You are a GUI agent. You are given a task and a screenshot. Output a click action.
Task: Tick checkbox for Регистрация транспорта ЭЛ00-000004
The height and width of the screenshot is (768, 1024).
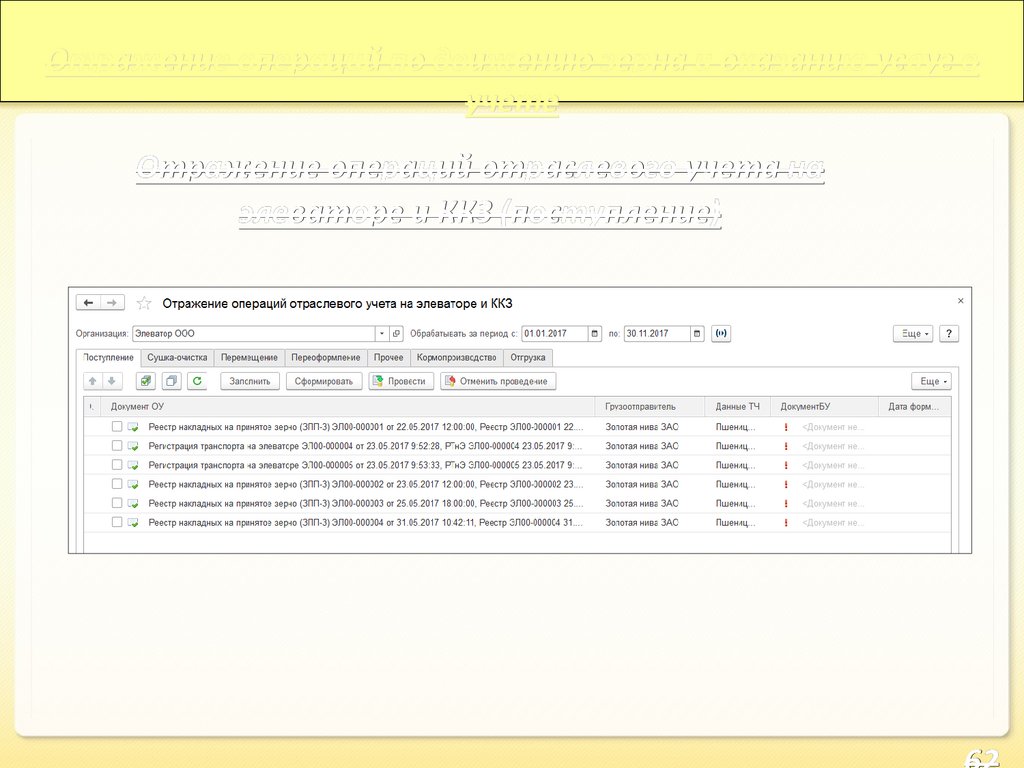(x=117, y=445)
